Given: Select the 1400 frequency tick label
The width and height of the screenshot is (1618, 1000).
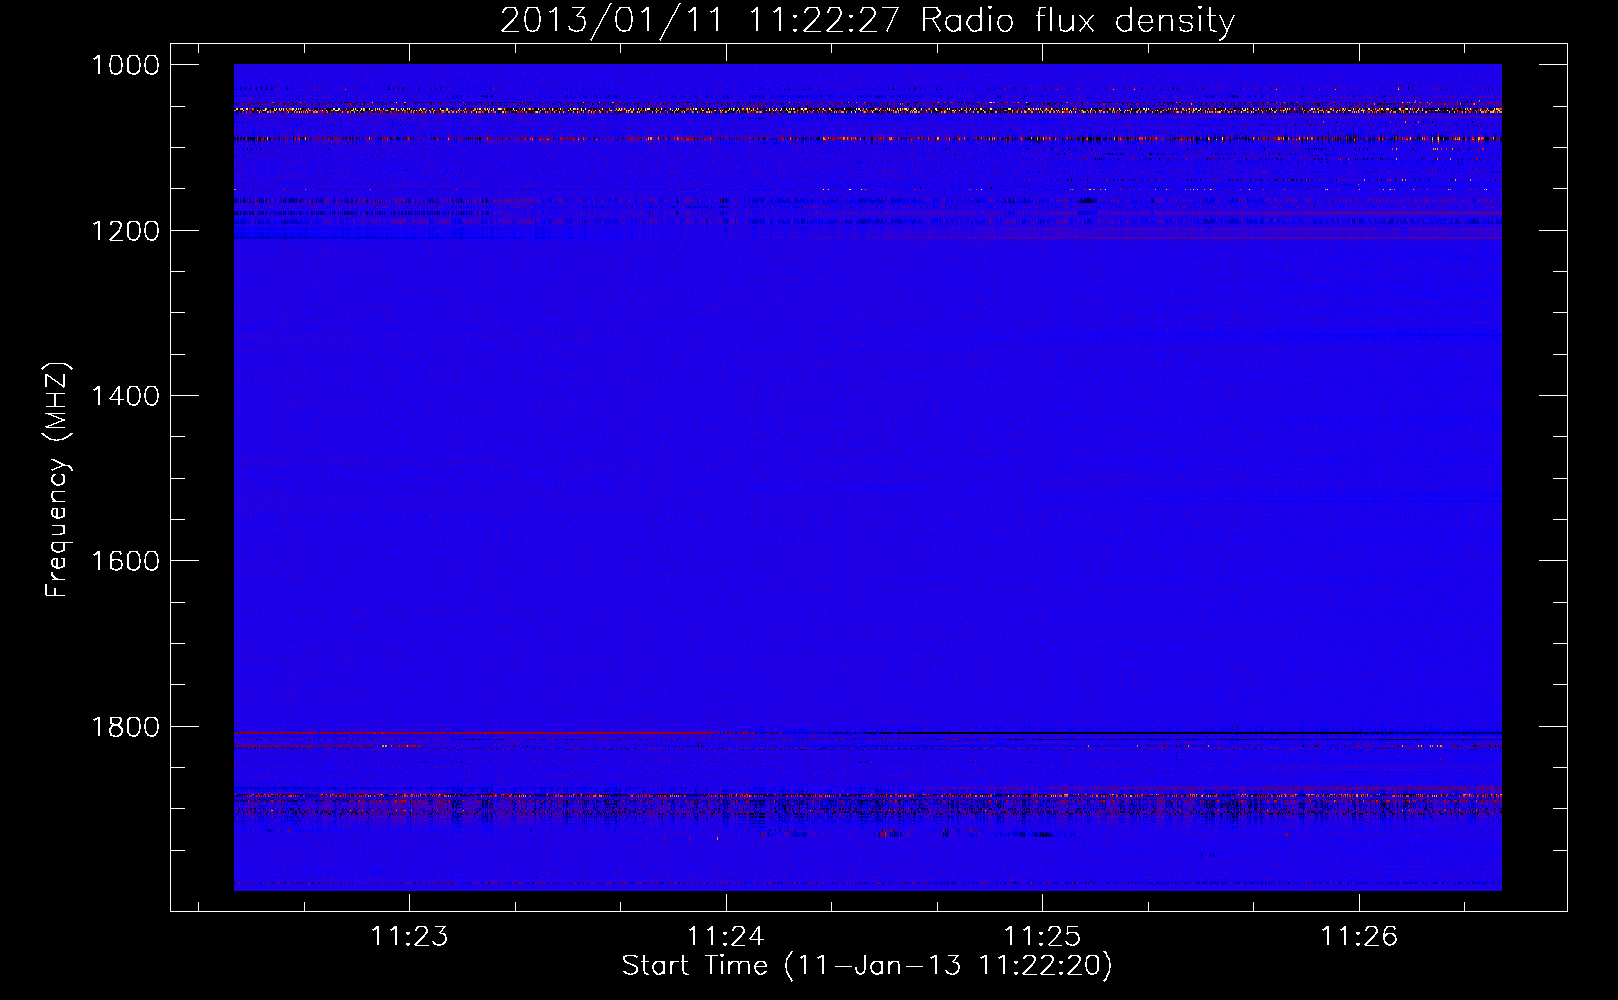Looking at the screenshot, I should (x=125, y=396).
